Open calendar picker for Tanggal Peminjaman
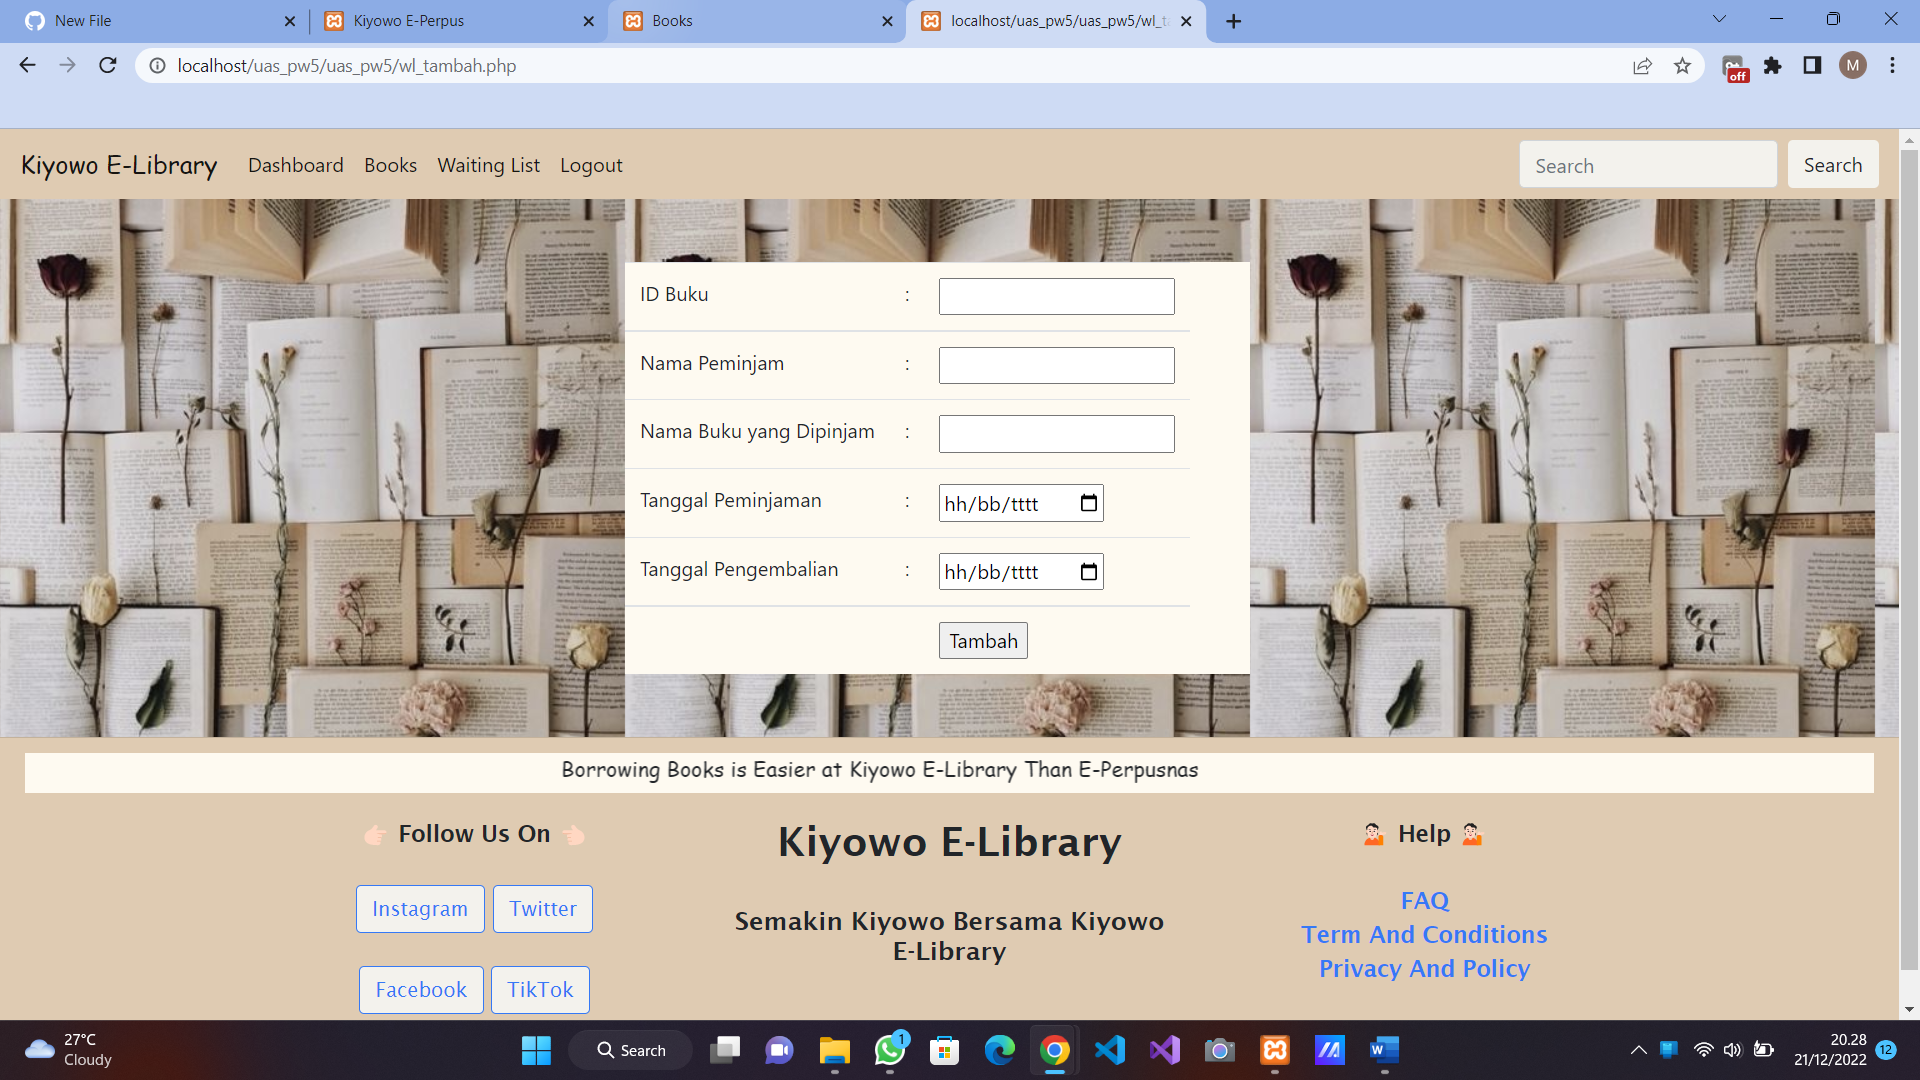Viewport: 1920px width, 1080px height. pos(1089,504)
